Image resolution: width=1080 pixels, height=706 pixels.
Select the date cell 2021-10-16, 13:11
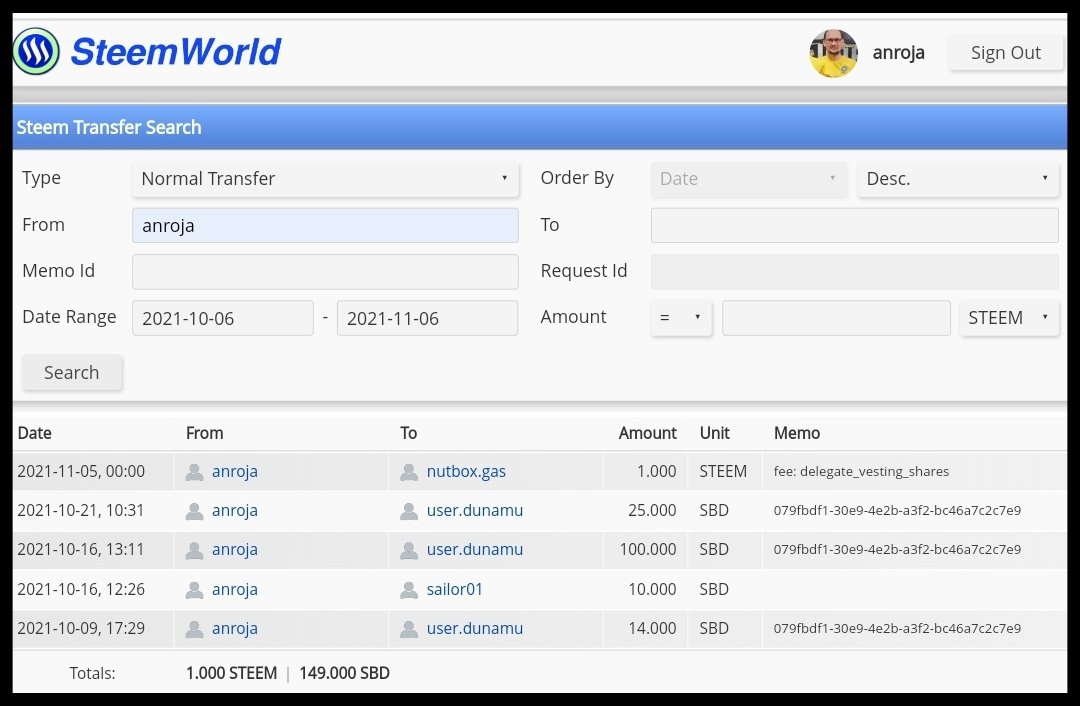point(81,550)
